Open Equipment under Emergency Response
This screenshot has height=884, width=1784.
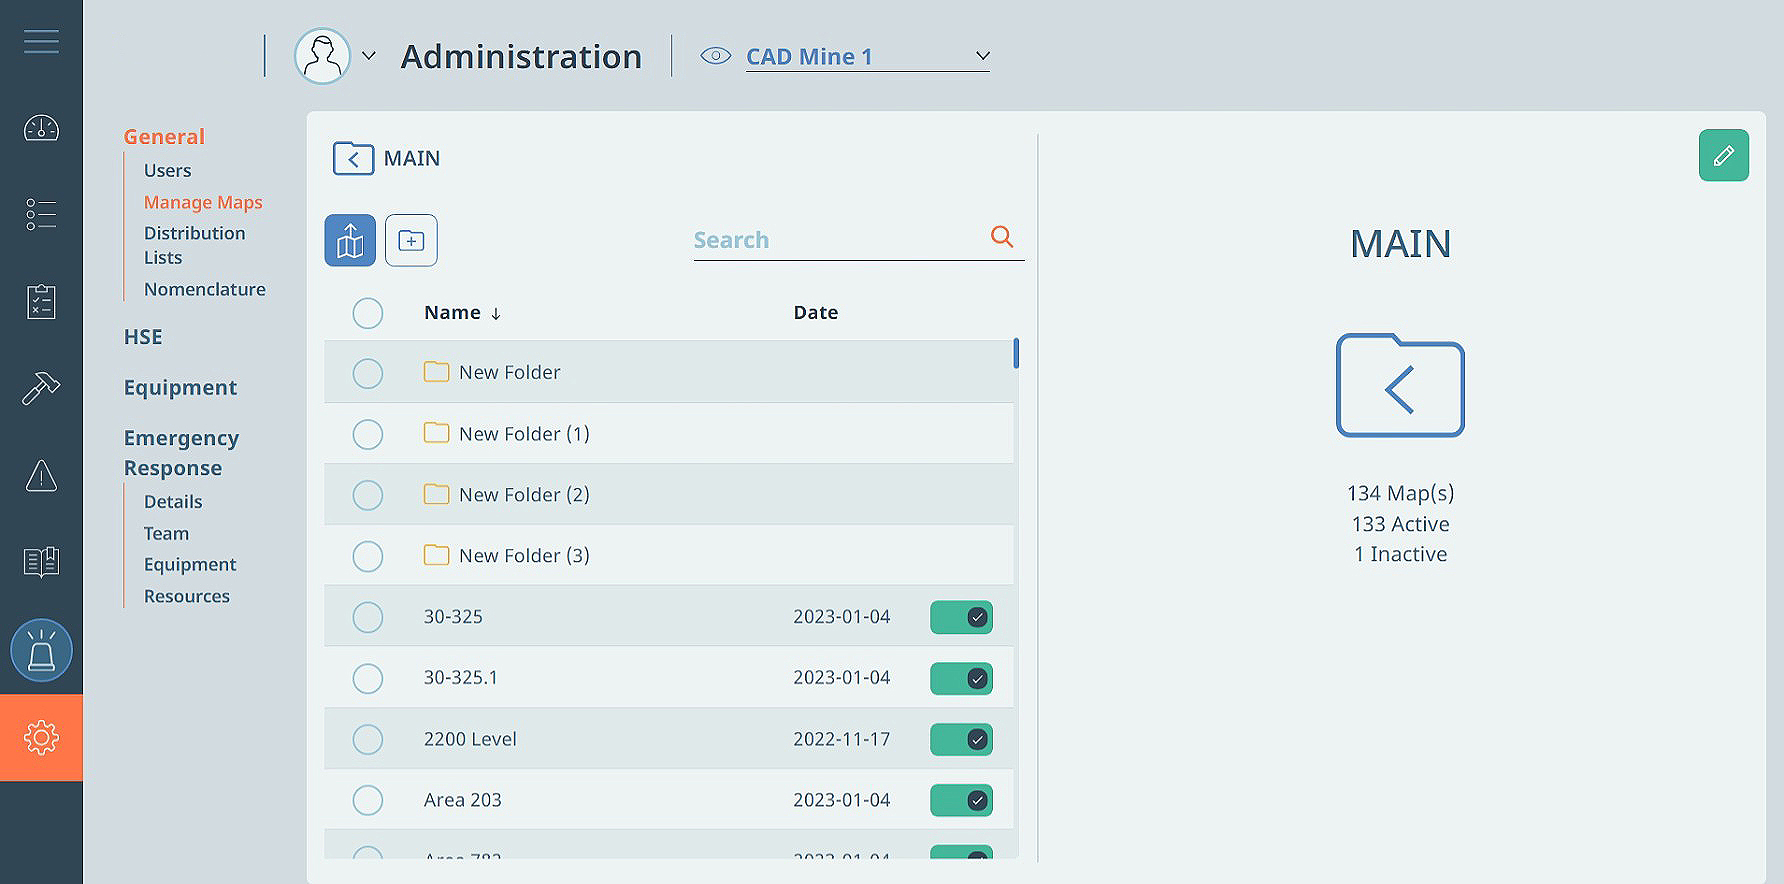coord(190,564)
